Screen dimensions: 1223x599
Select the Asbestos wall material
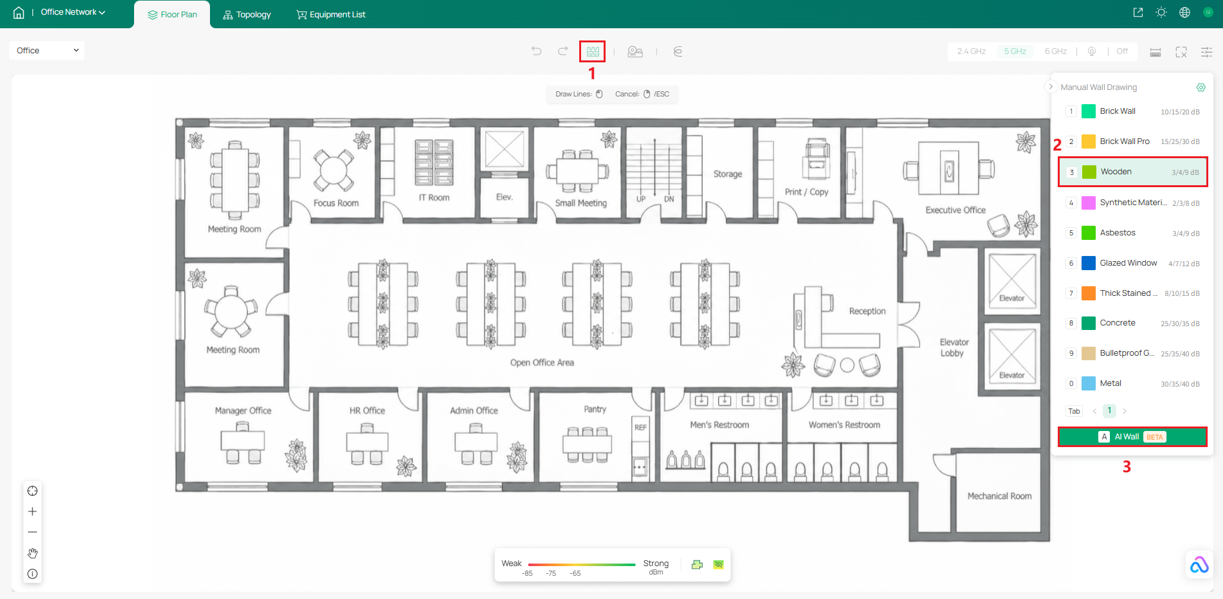tap(1132, 233)
